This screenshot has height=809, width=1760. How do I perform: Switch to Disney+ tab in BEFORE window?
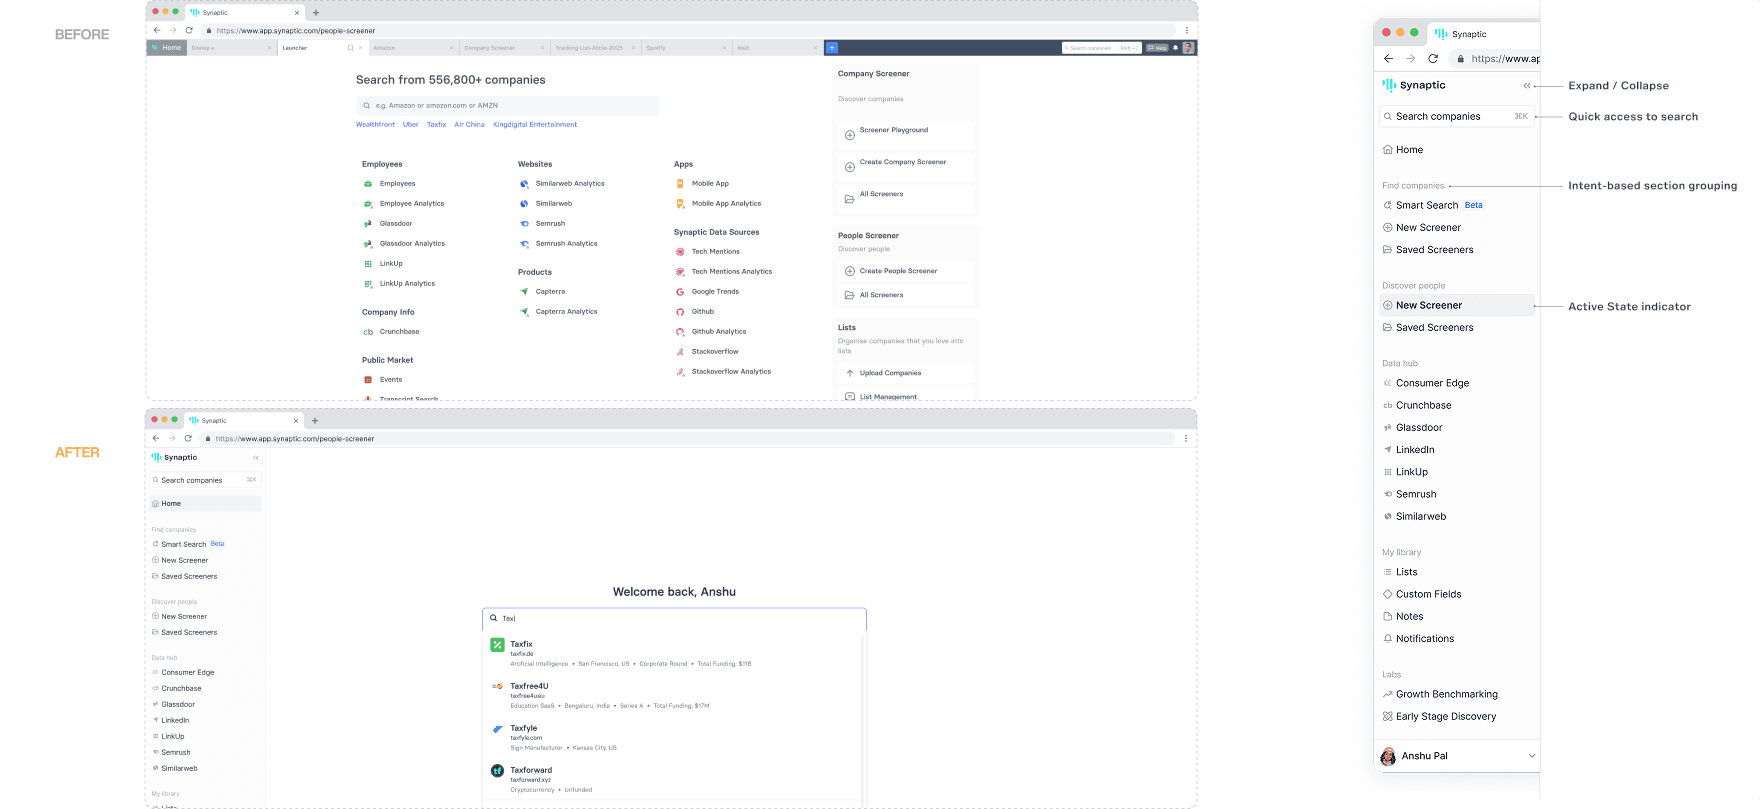230,48
